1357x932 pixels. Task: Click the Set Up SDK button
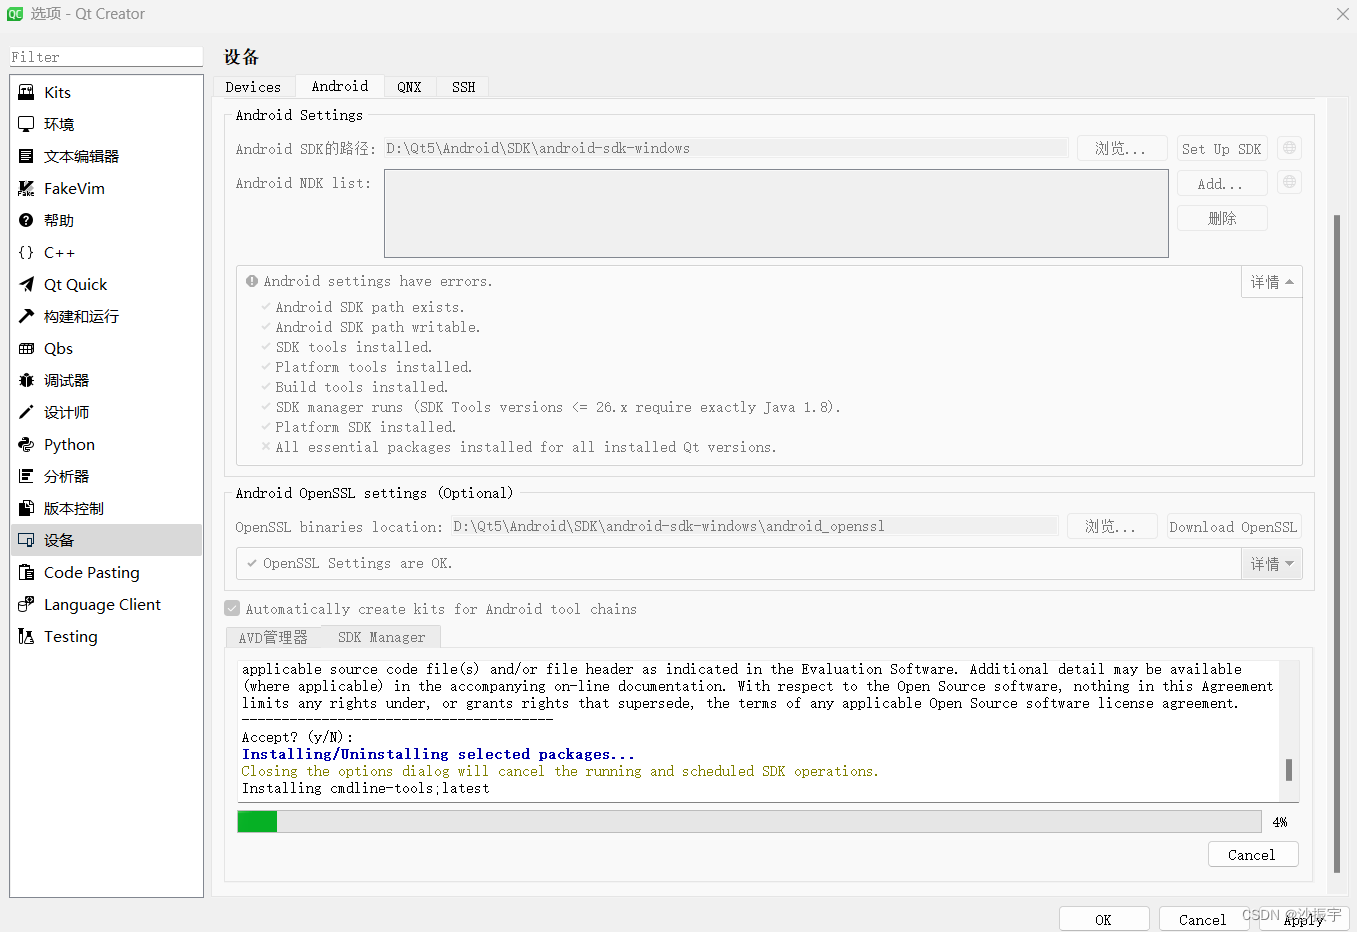tap(1222, 149)
